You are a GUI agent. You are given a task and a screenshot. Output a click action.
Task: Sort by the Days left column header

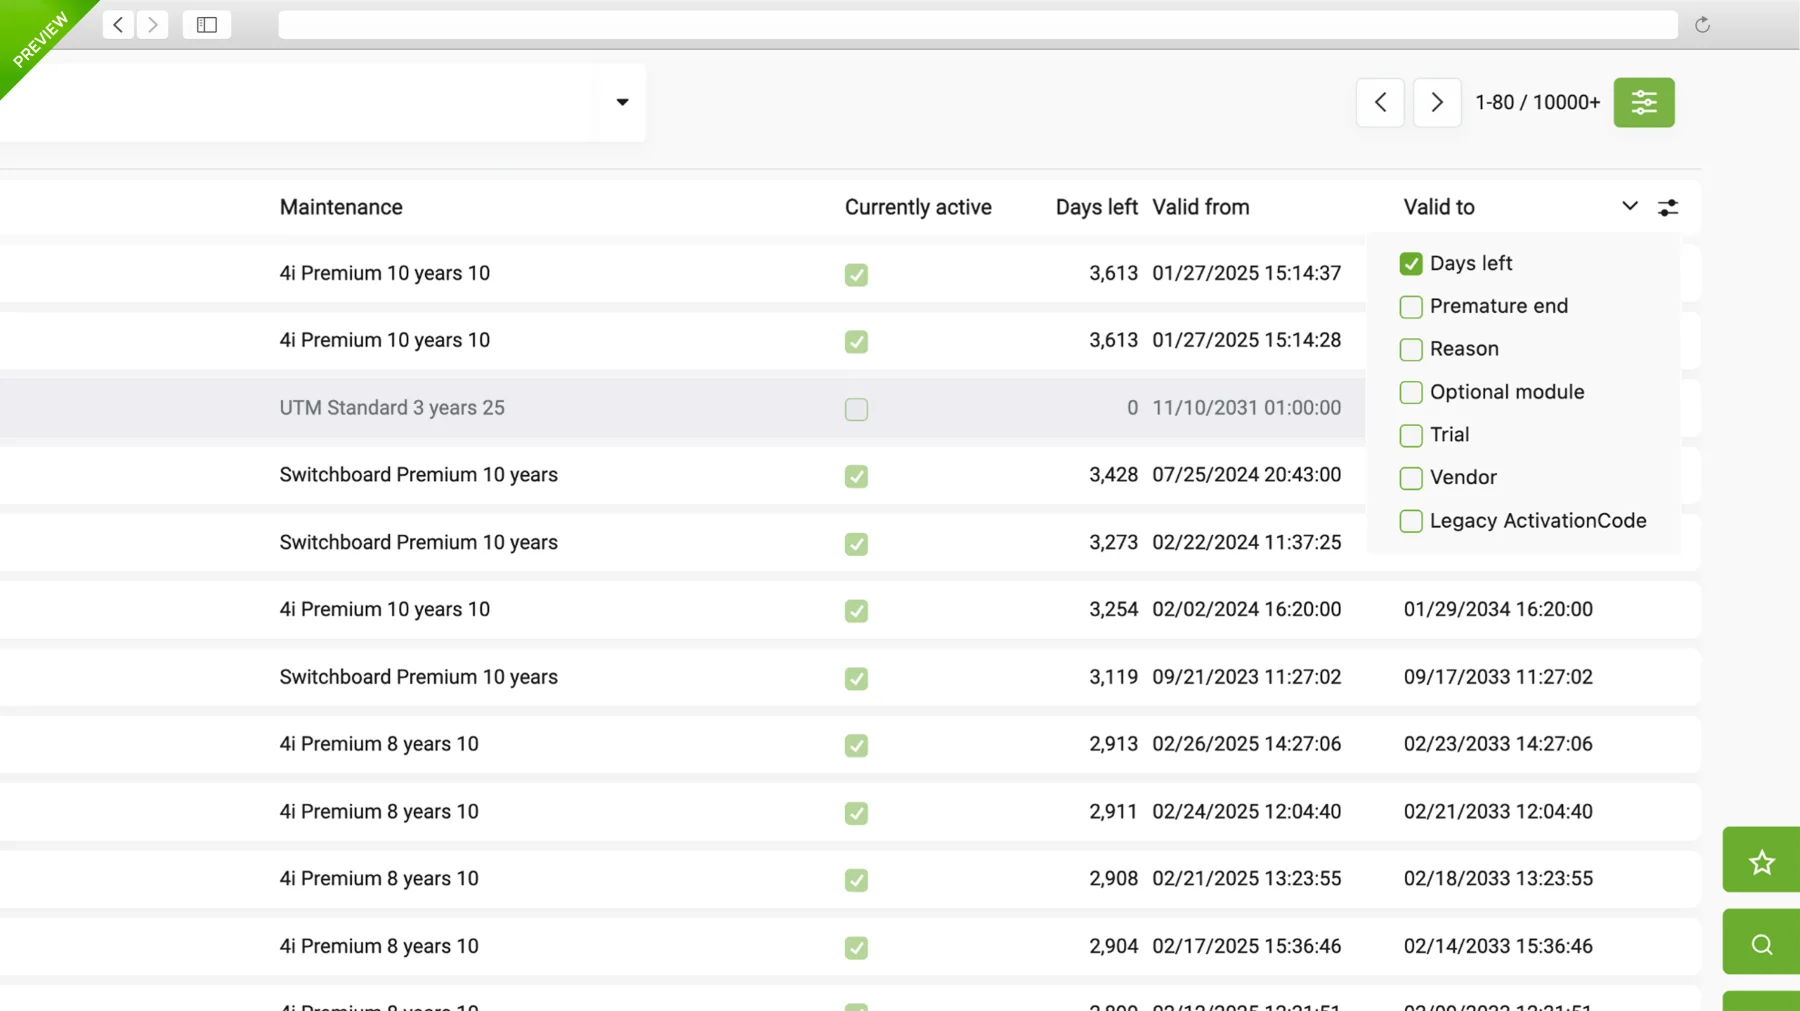[1096, 207]
